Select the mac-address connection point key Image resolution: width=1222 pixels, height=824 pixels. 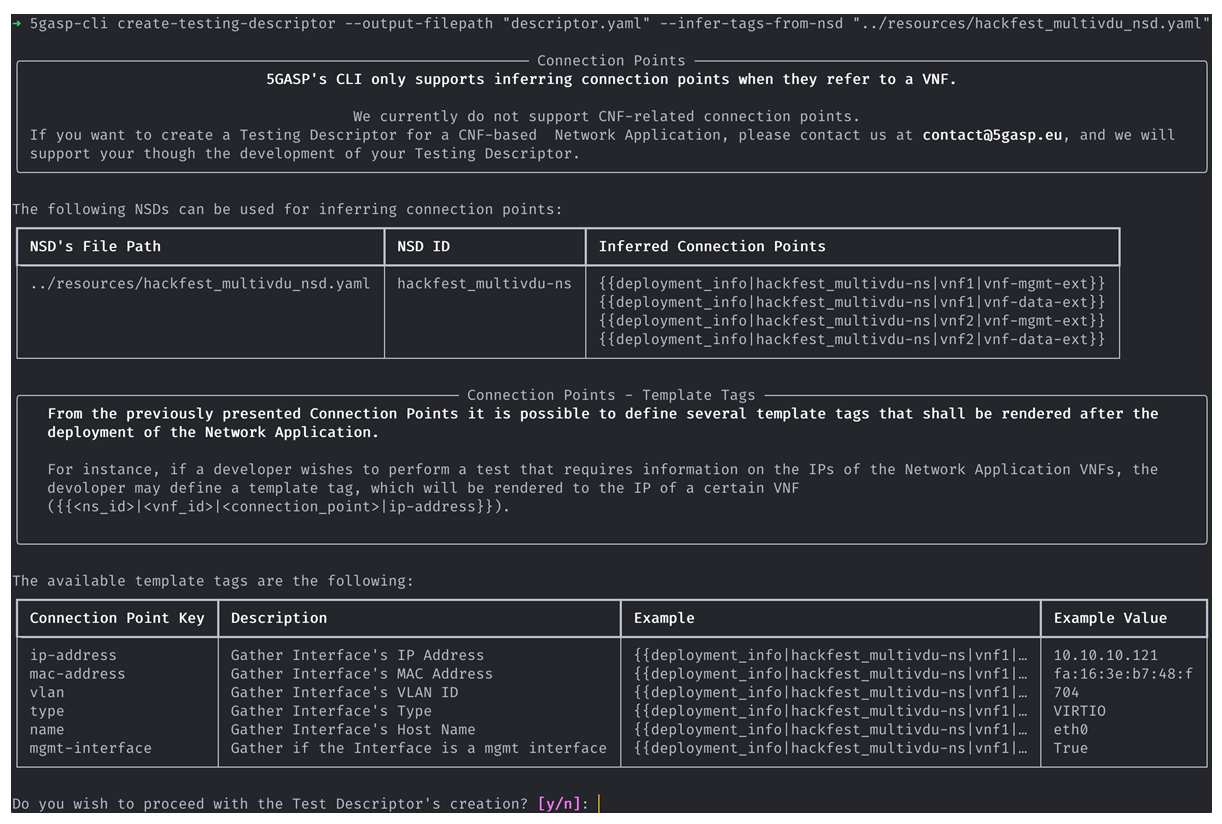click(x=77, y=674)
